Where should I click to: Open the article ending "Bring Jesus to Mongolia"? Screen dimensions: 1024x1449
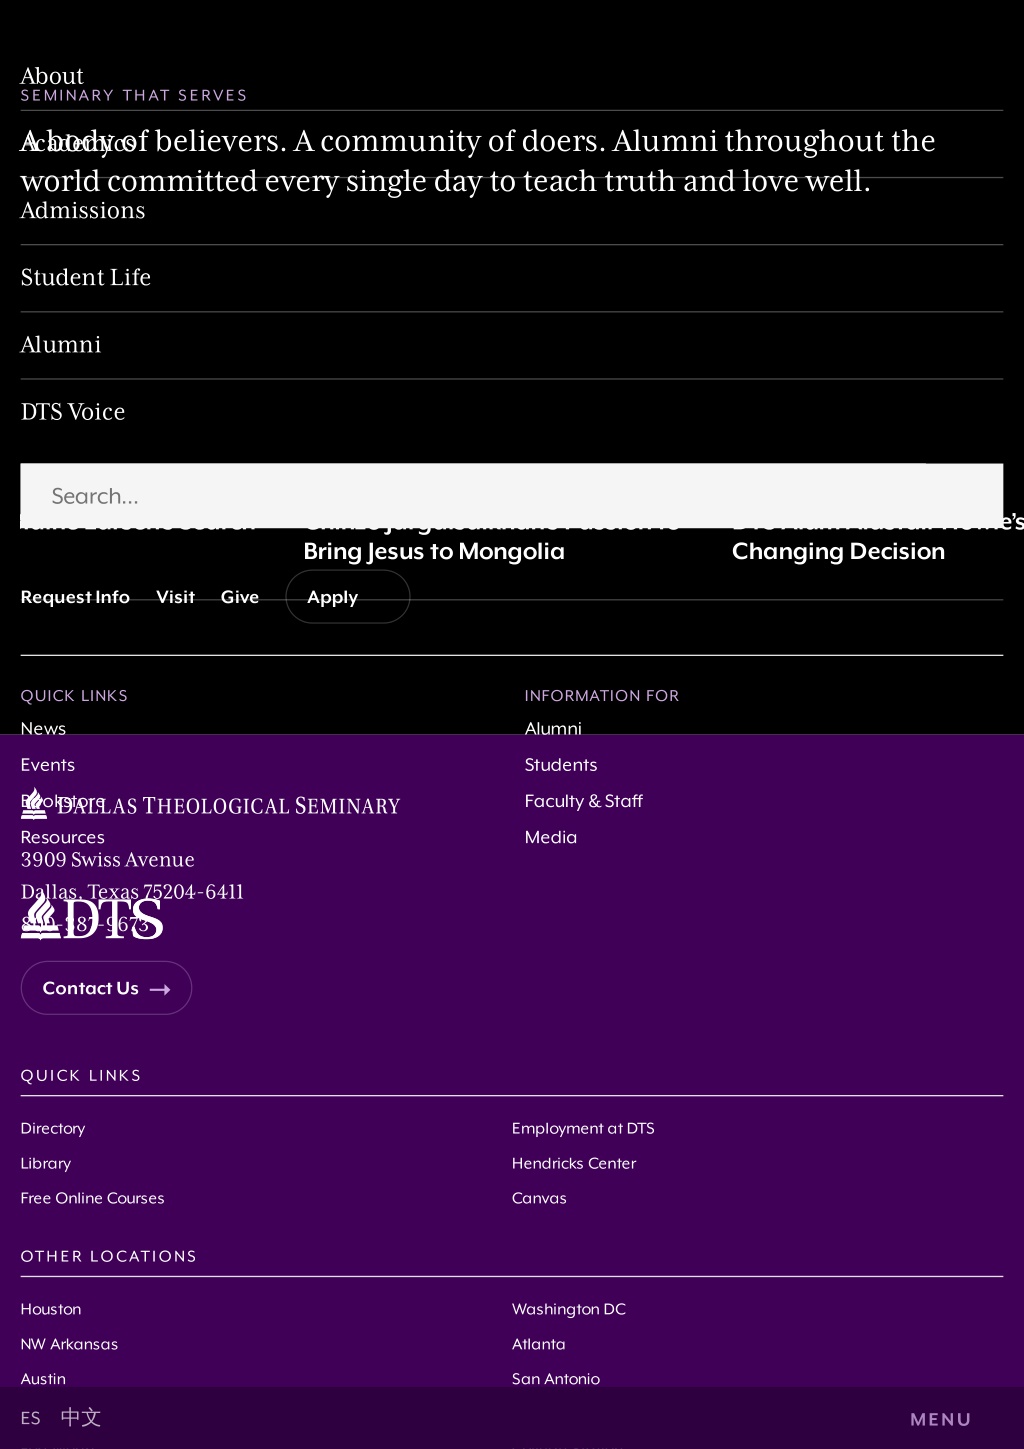[x=434, y=551]
